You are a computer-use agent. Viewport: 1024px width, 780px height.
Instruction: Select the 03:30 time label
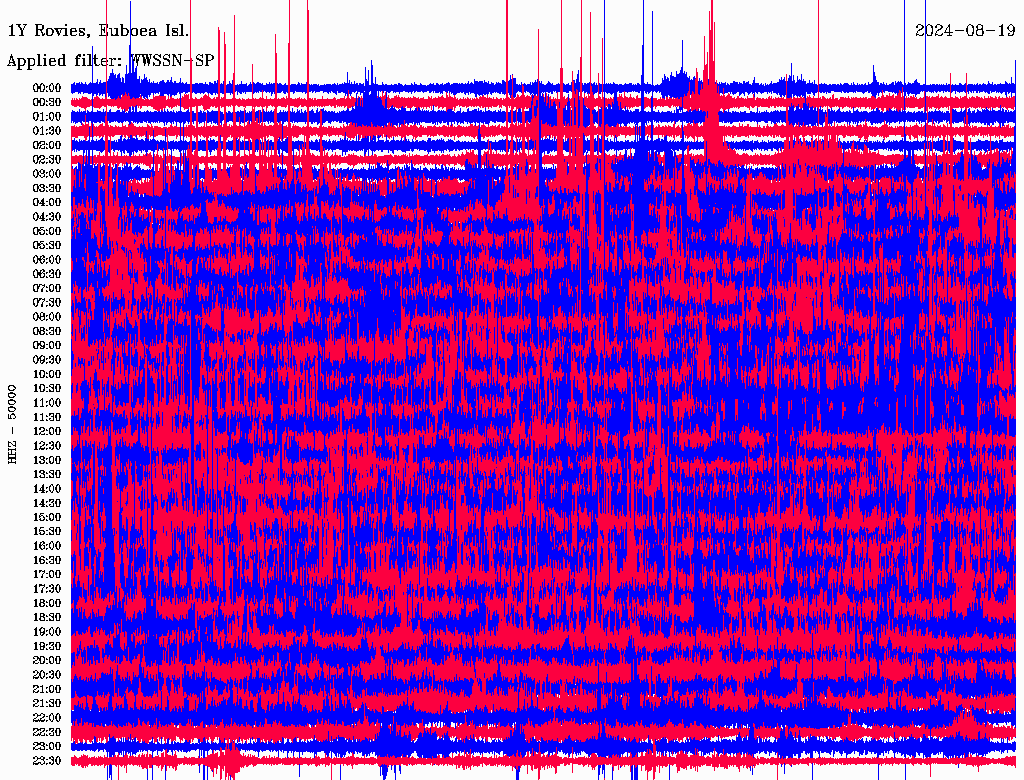[x=47, y=188]
